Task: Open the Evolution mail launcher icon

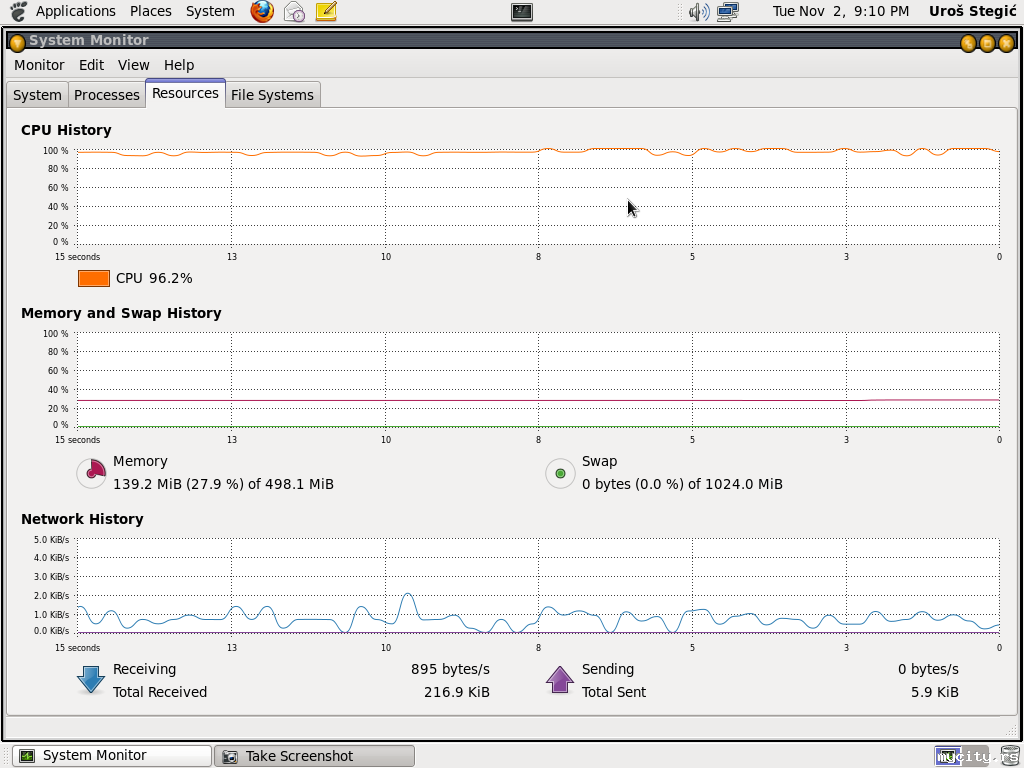Action: pyautogui.click(x=294, y=11)
